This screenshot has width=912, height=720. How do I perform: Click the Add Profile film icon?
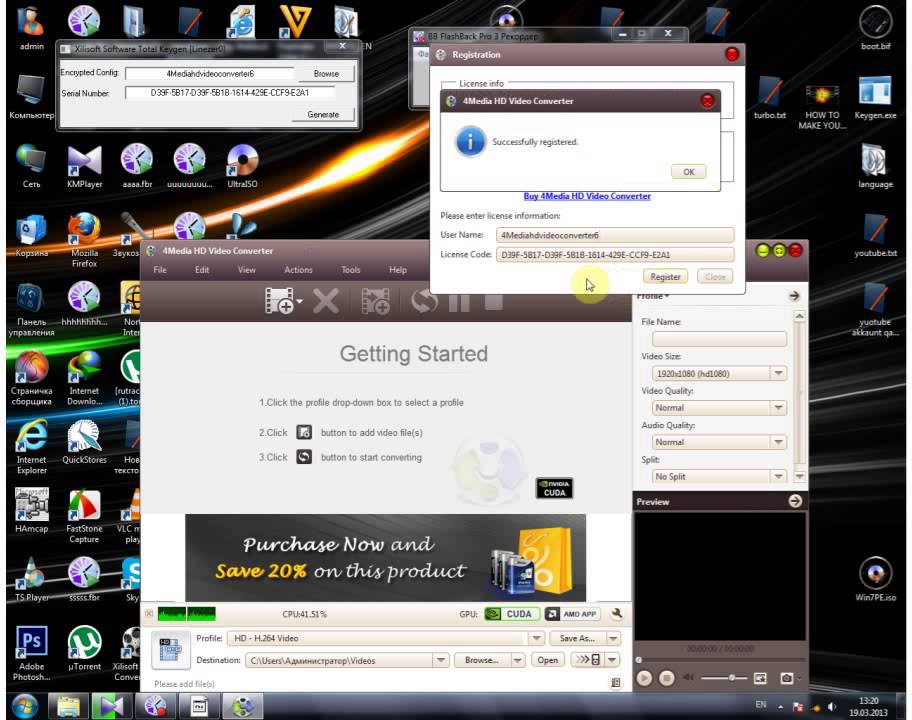coord(375,301)
